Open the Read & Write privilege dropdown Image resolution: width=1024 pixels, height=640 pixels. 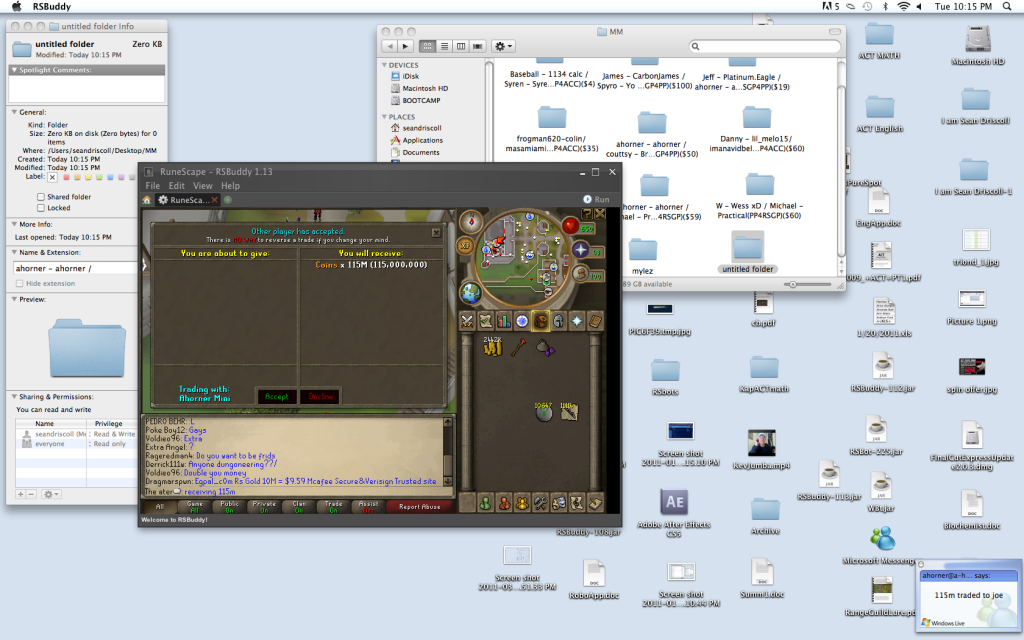113,434
